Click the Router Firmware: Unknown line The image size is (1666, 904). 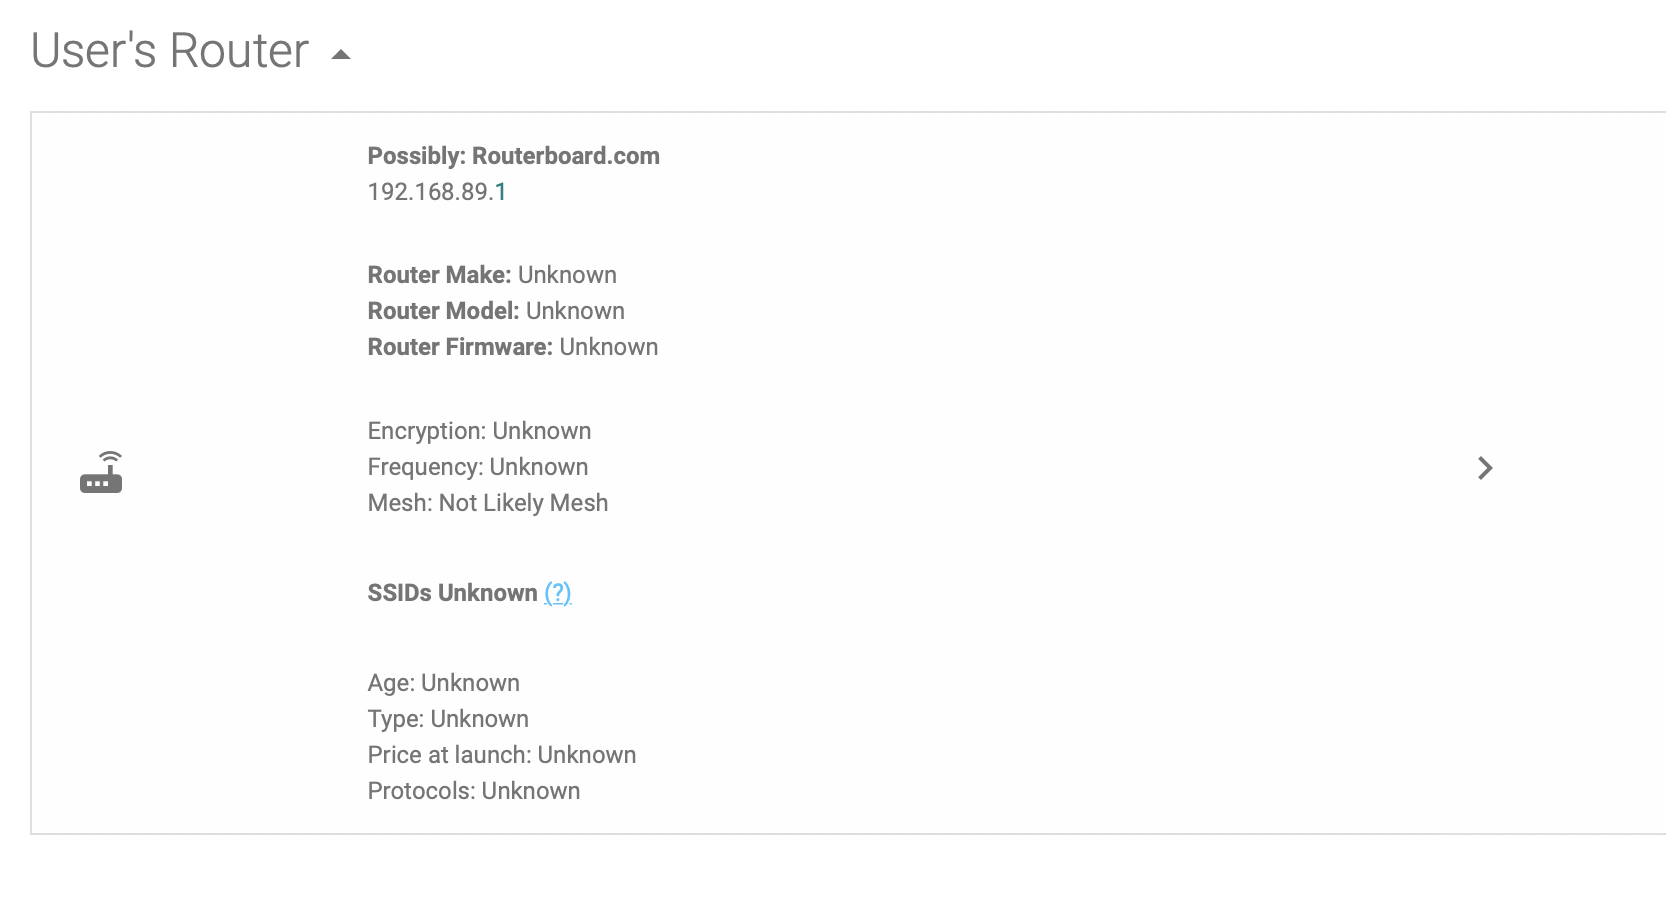point(513,347)
